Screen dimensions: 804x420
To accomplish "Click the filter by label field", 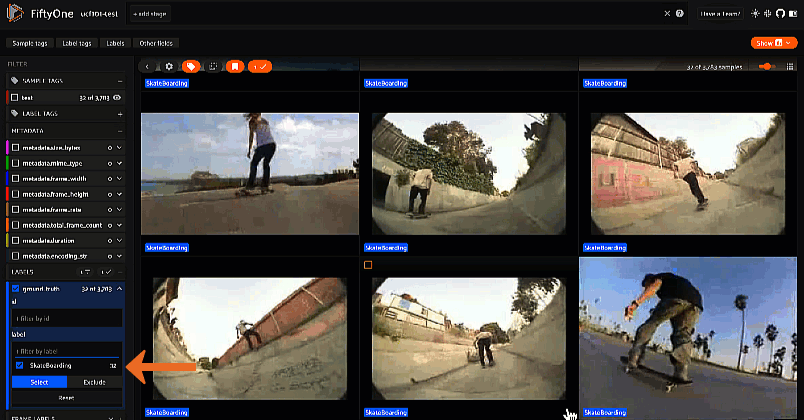I will point(67,351).
